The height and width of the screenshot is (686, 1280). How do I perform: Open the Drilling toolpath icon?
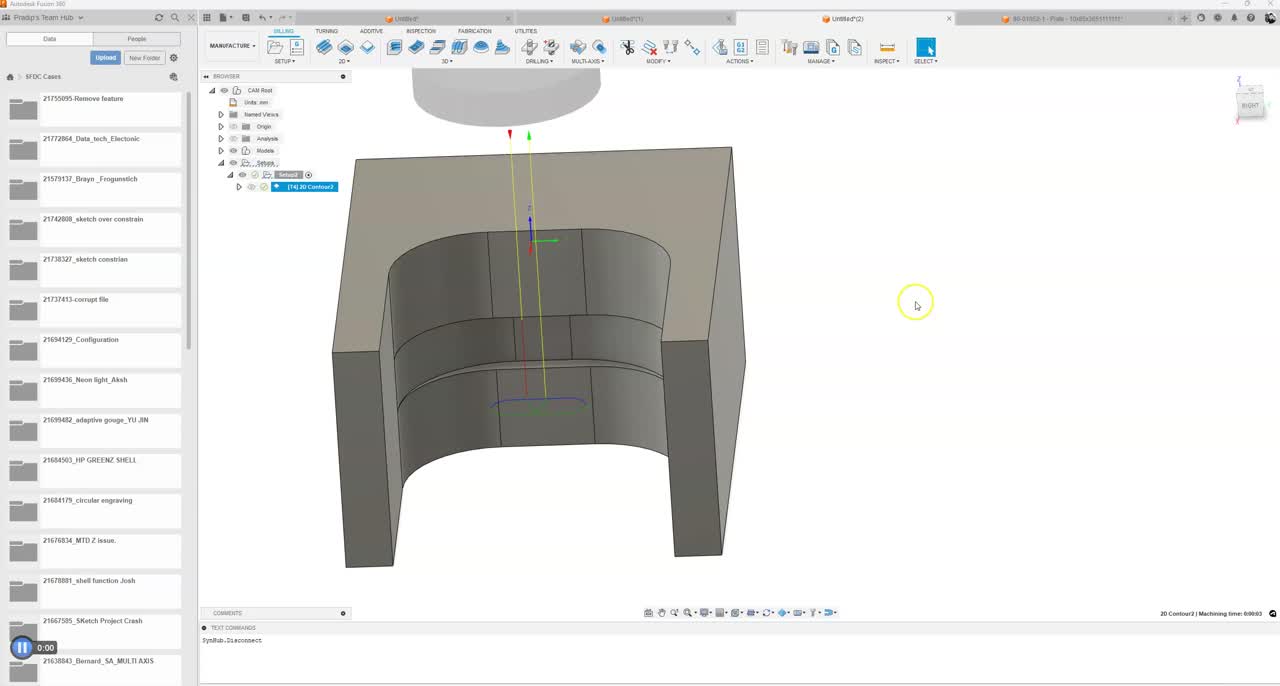(528, 47)
